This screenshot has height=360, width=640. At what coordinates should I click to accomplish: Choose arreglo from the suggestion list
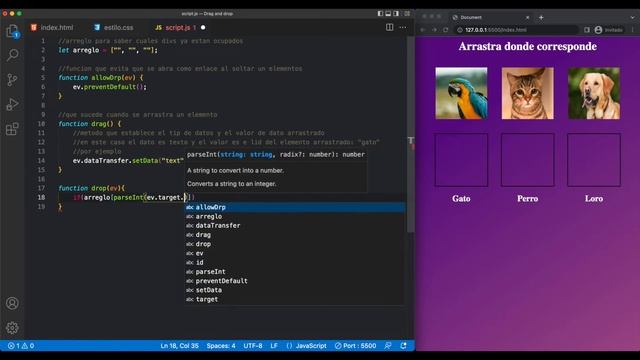pos(295,216)
